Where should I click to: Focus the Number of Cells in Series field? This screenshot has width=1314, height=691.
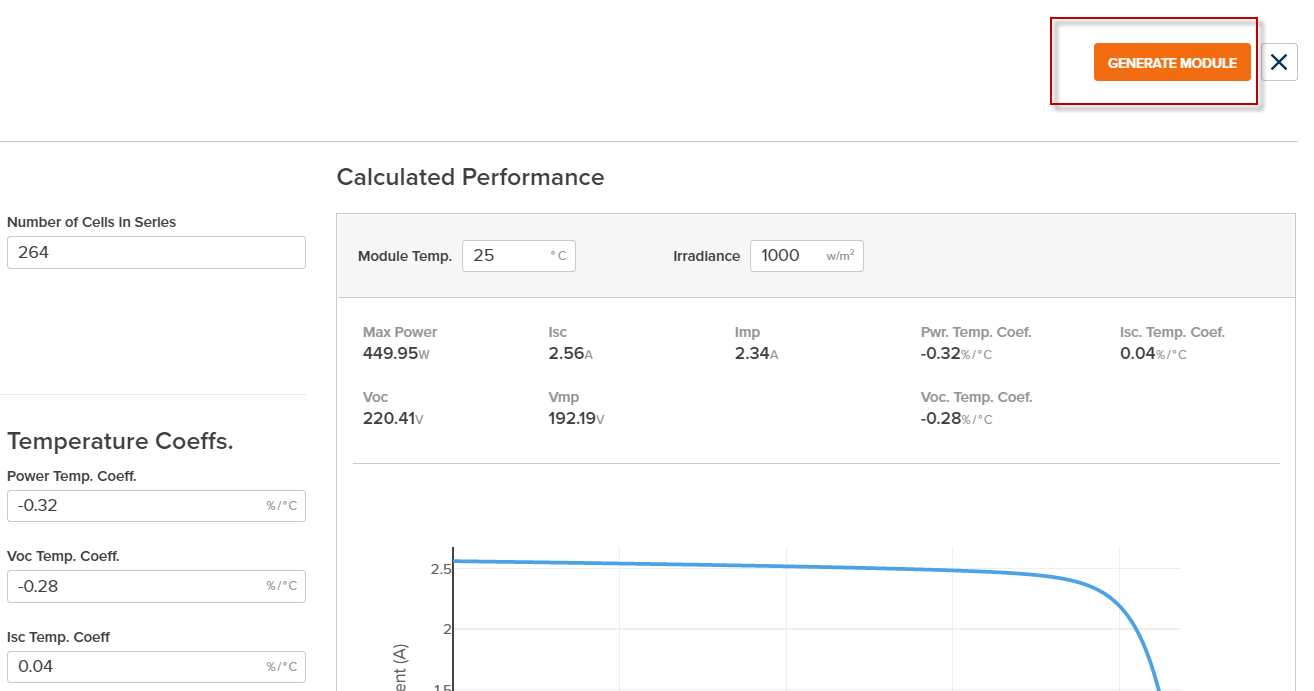156,252
